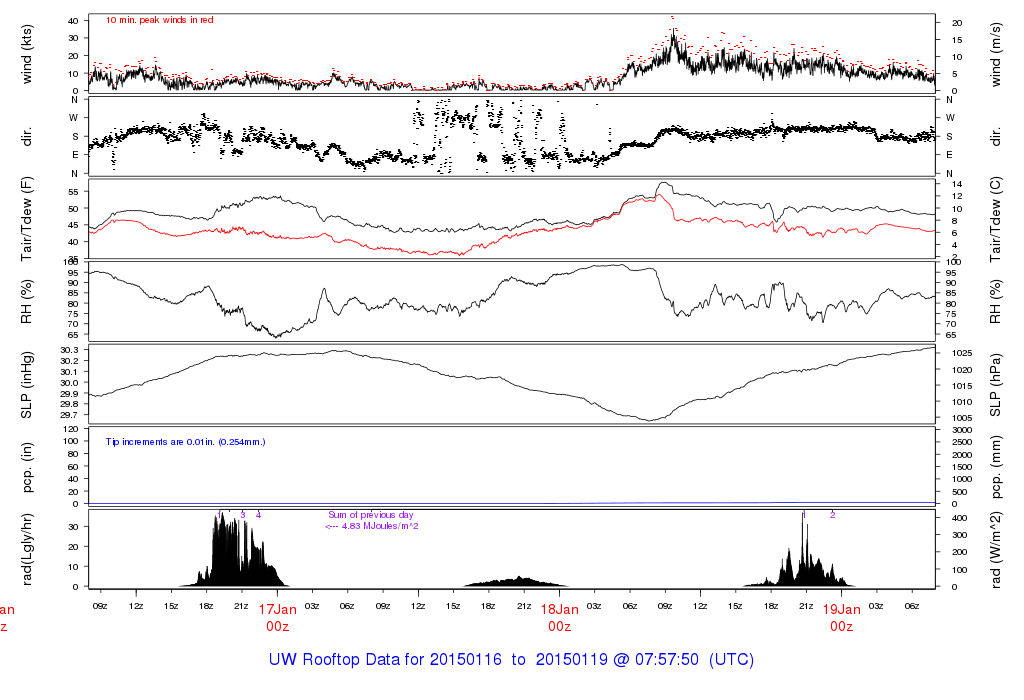
Task: Click the '29.7' tick on SLP axis
Action: point(70,415)
